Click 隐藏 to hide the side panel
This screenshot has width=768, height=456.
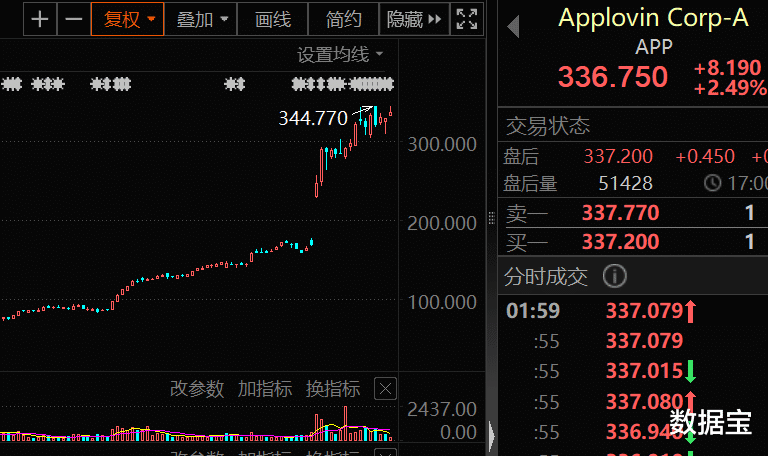(x=414, y=19)
